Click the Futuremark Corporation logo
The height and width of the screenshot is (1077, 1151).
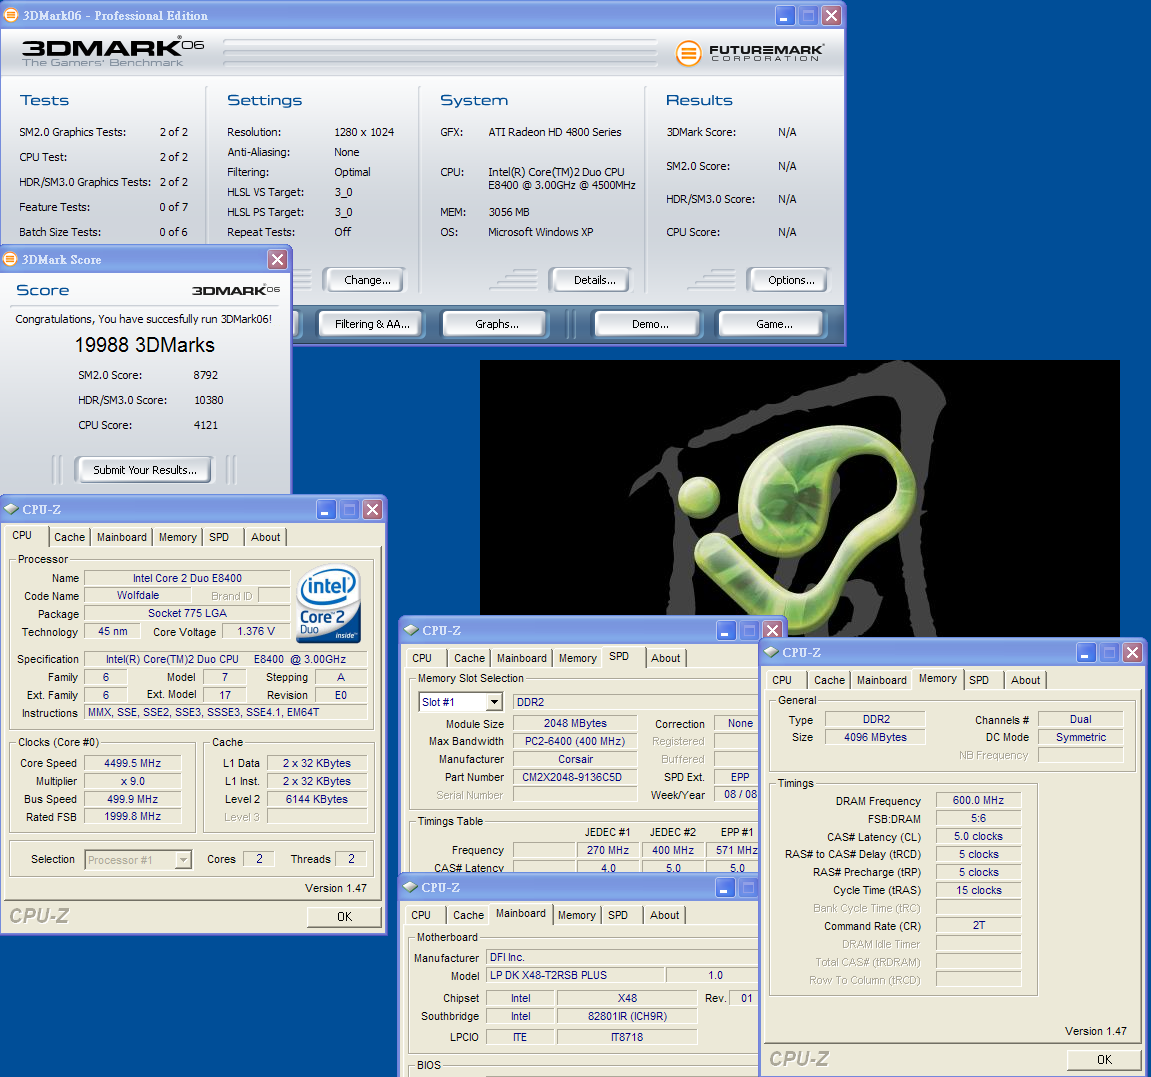[x=749, y=53]
